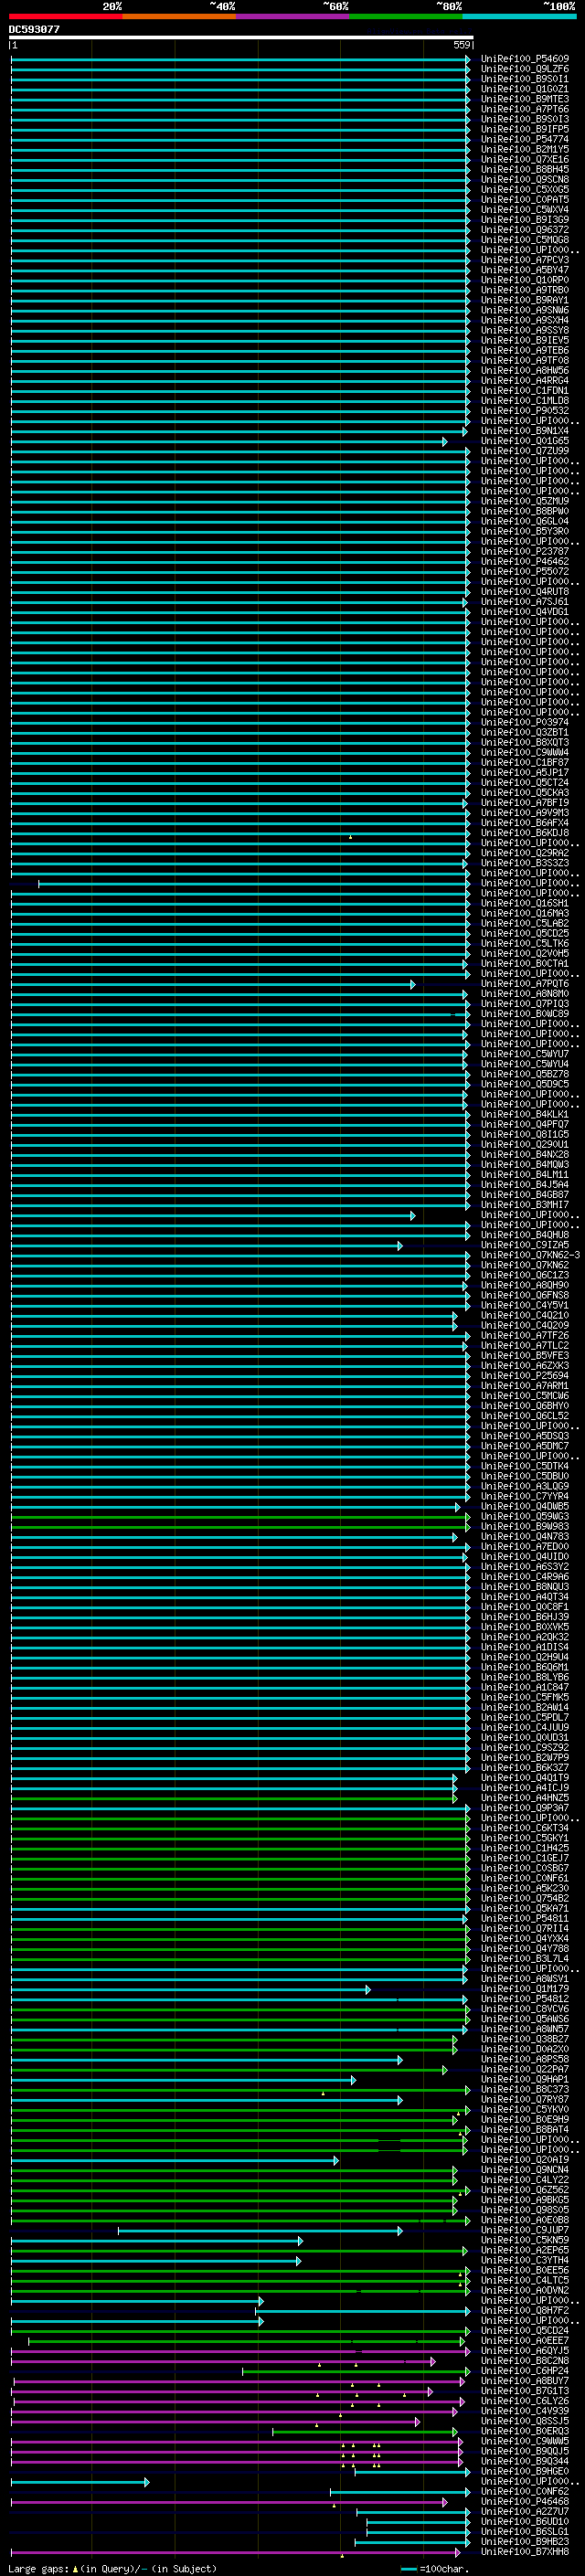The width and height of the screenshot is (585, 2576).
Task: Select hit UniRef100_P46468
Action: click(x=525, y=2501)
